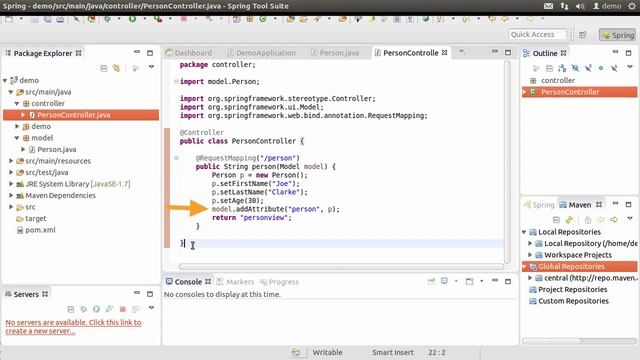Screen dimensions: 640x360
Task: Collapse the model package
Action: coord(17,138)
